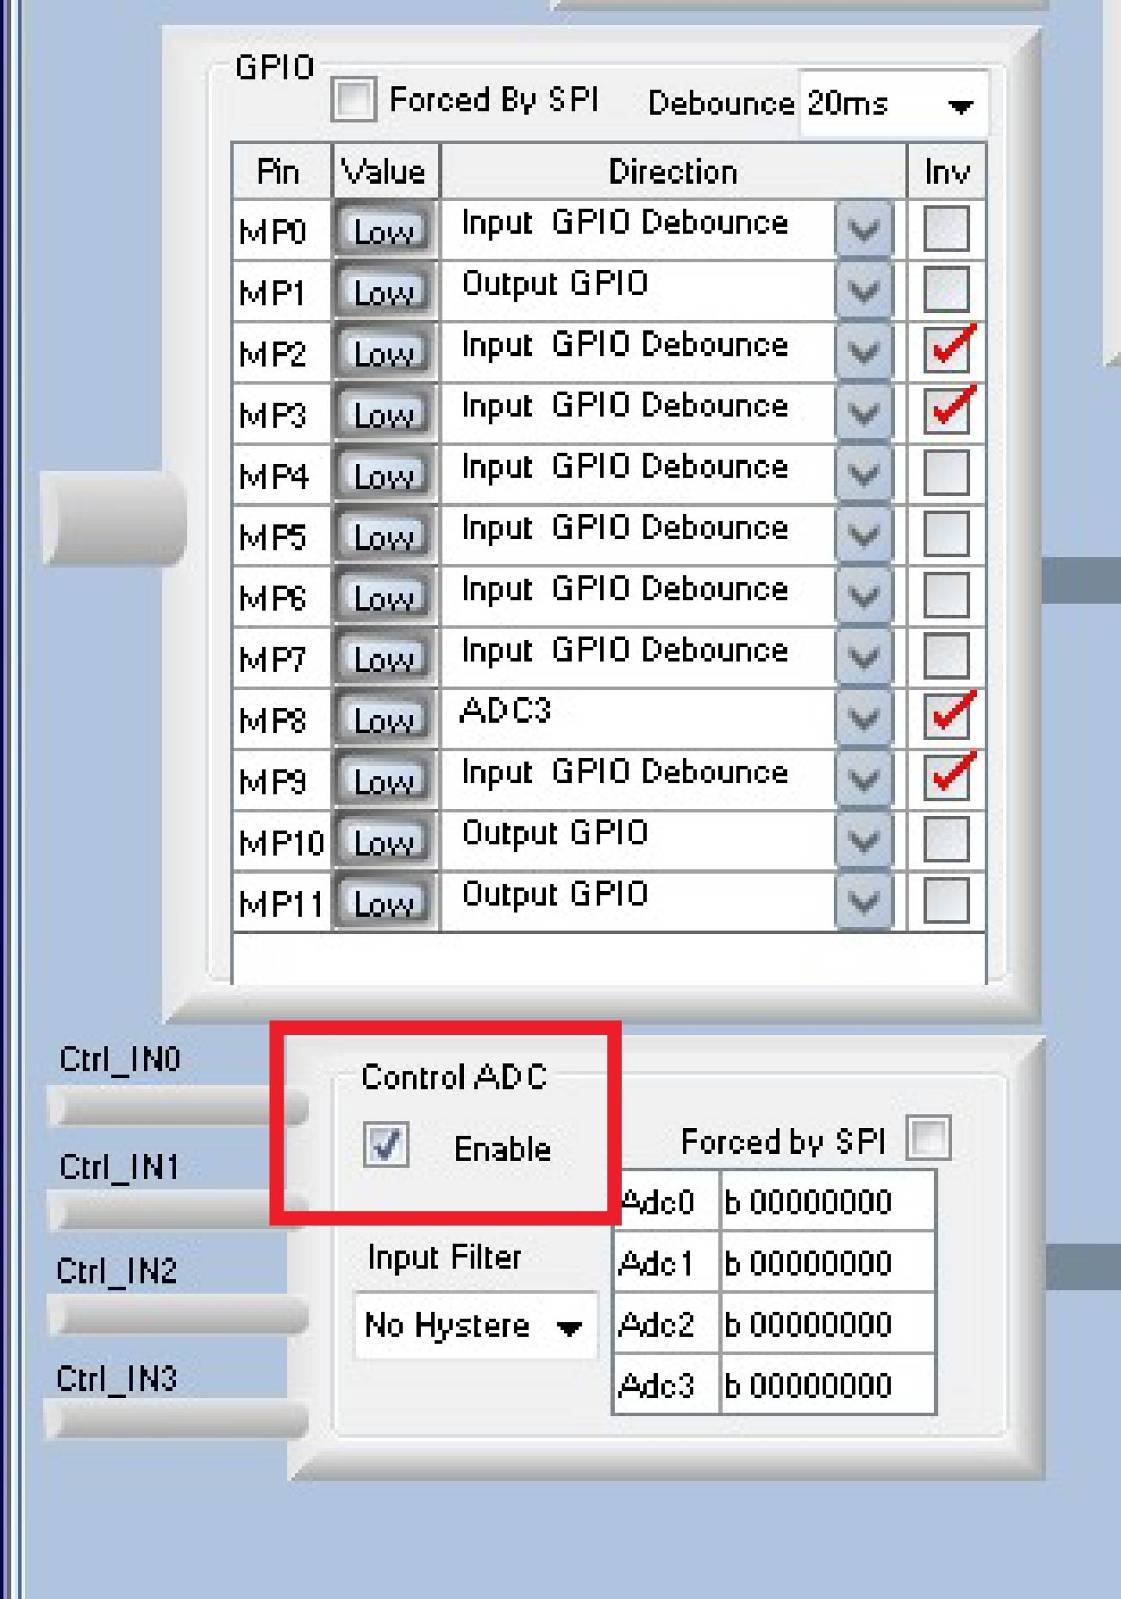Open the Input Filter No Hysteresis dropdown

click(476, 1326)
